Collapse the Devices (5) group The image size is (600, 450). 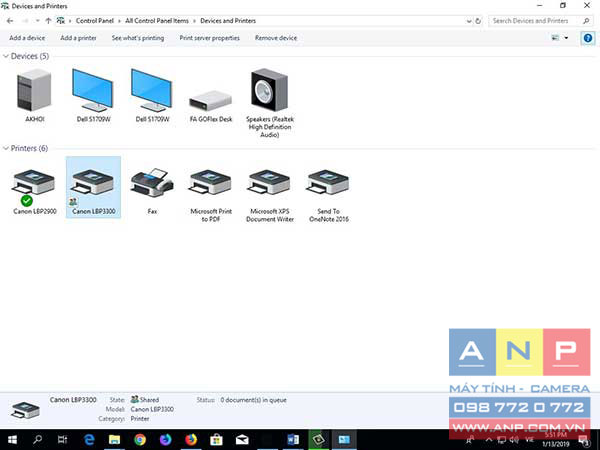(x=6, y=56)
